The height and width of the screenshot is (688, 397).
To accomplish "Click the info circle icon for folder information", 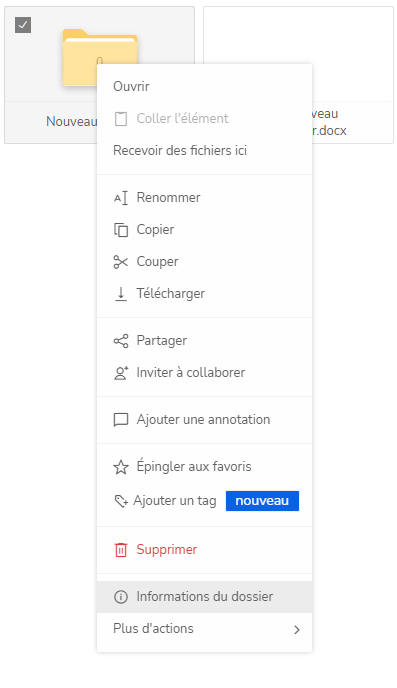I will [x=121, y=597].
